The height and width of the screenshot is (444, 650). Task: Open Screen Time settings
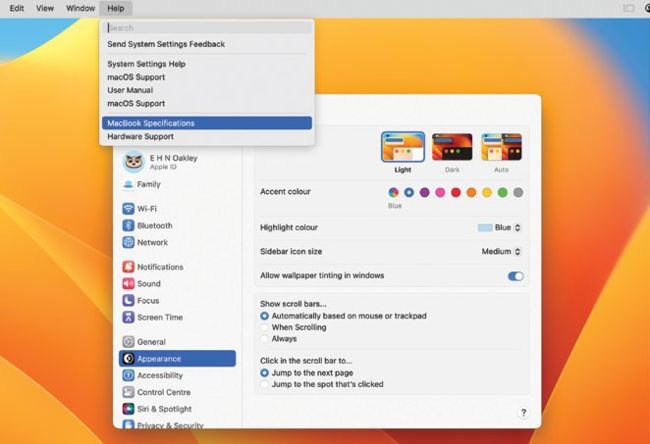pyautogui.click(x=160, y=318)
